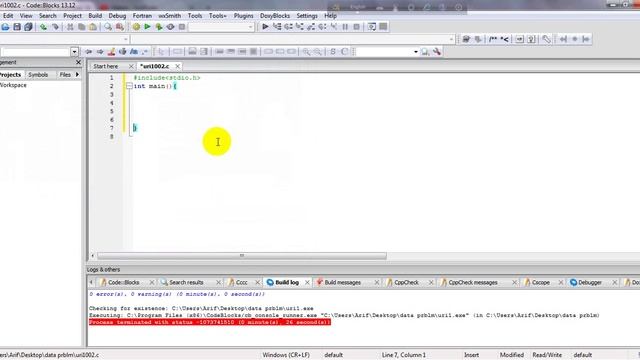Toggle source view S icon
This screenshot has height=360, width=640.
(333, 52)
